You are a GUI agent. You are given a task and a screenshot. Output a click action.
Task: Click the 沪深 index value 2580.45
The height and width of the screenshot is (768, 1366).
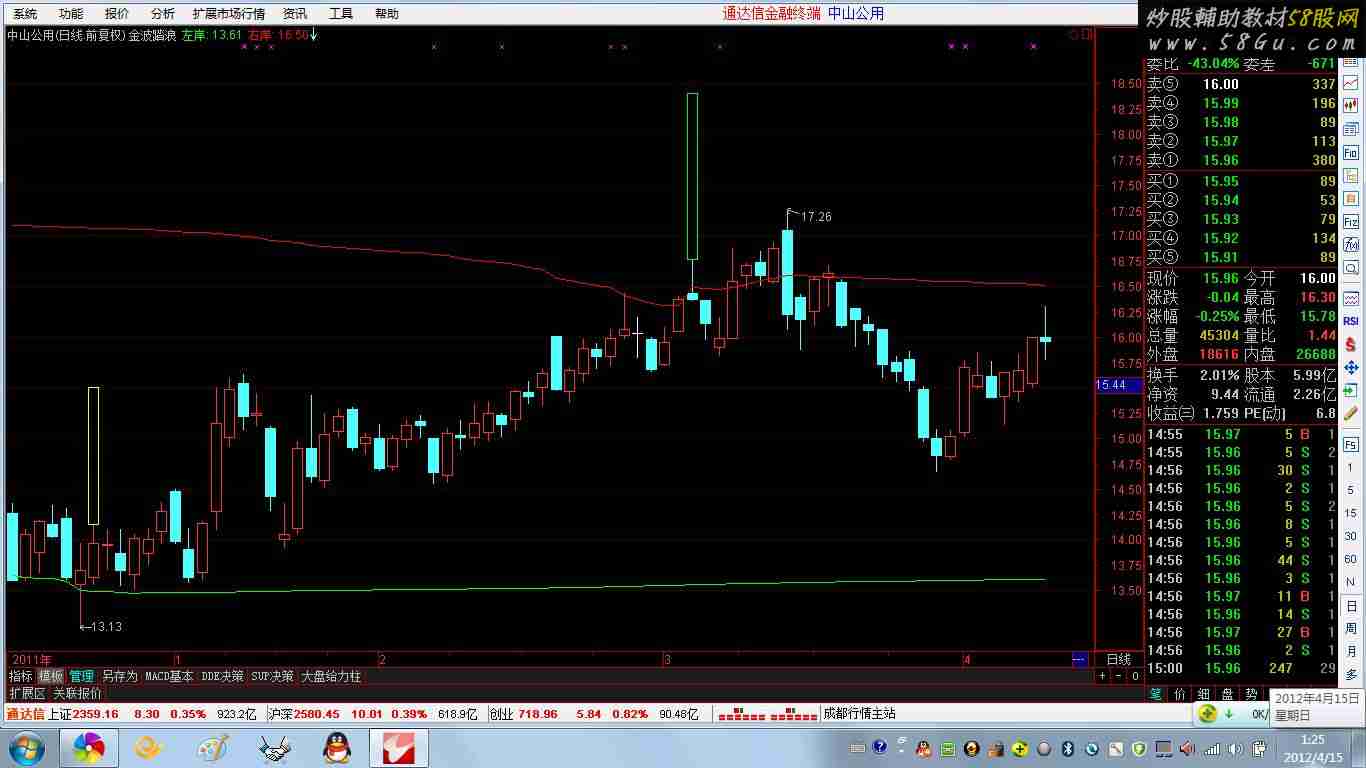316,714
